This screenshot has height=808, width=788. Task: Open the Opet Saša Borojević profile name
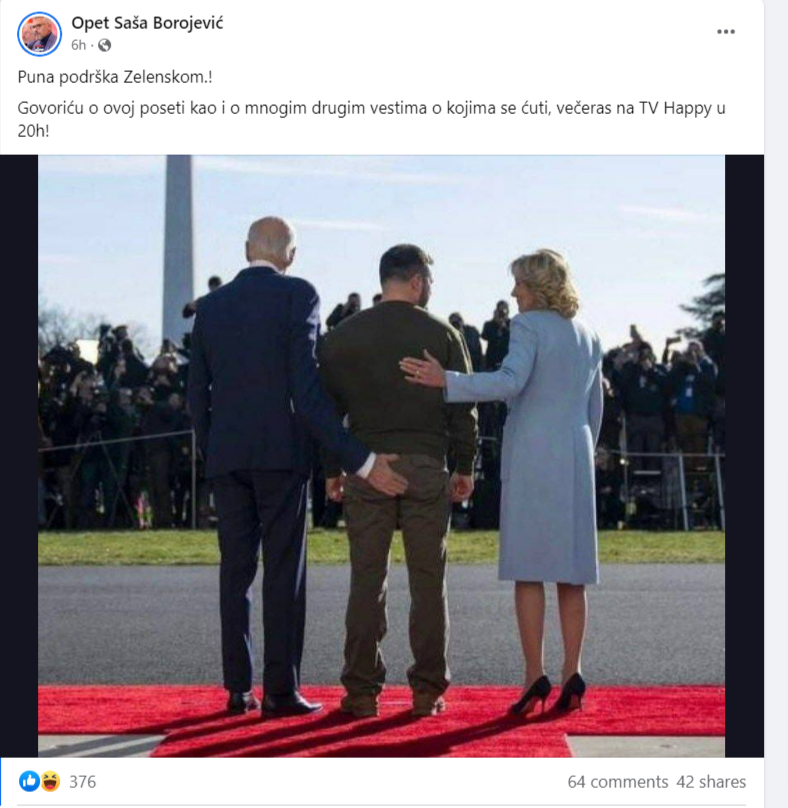(147, 23)
